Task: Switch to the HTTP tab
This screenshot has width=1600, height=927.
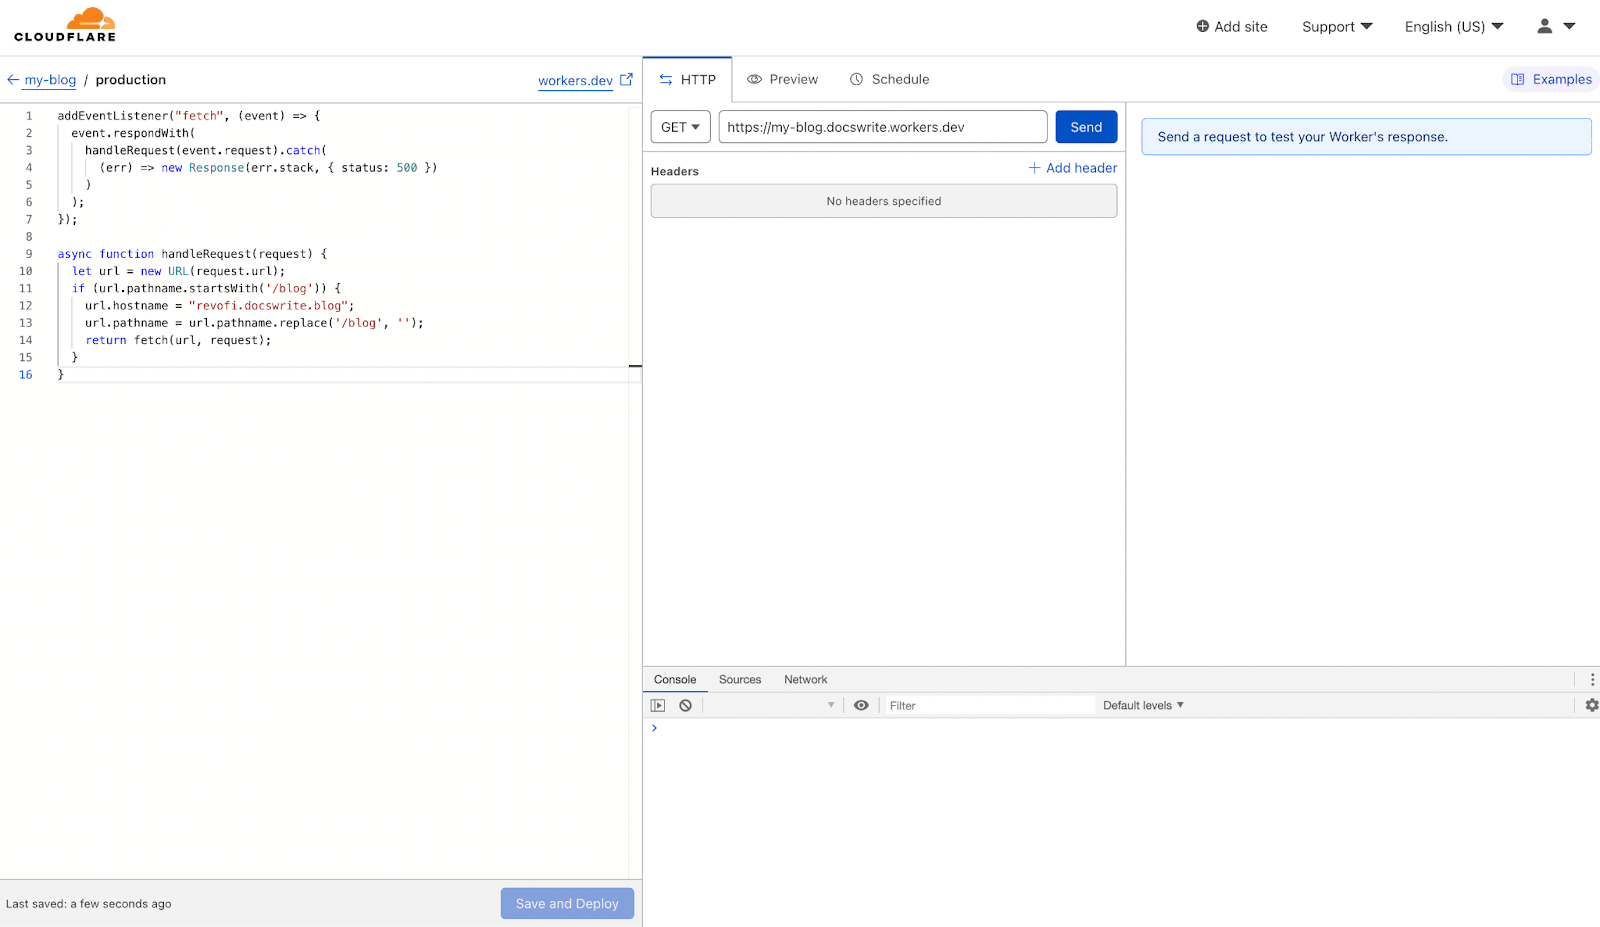Action: pyautogui.click(x=688, y=79)
